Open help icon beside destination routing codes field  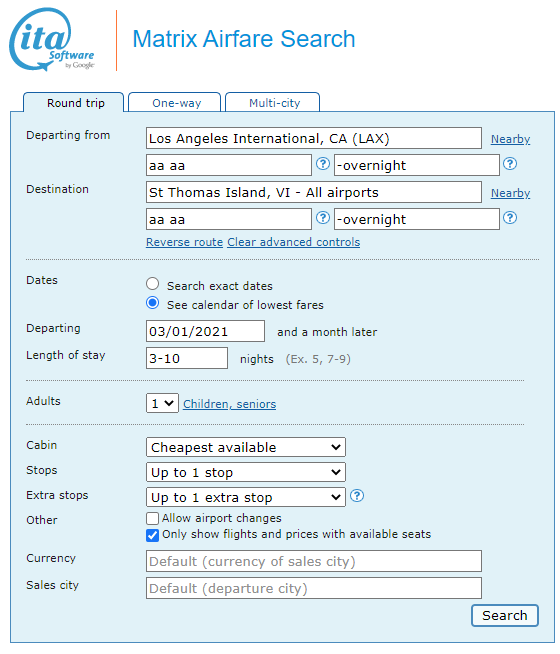point(323,218)
